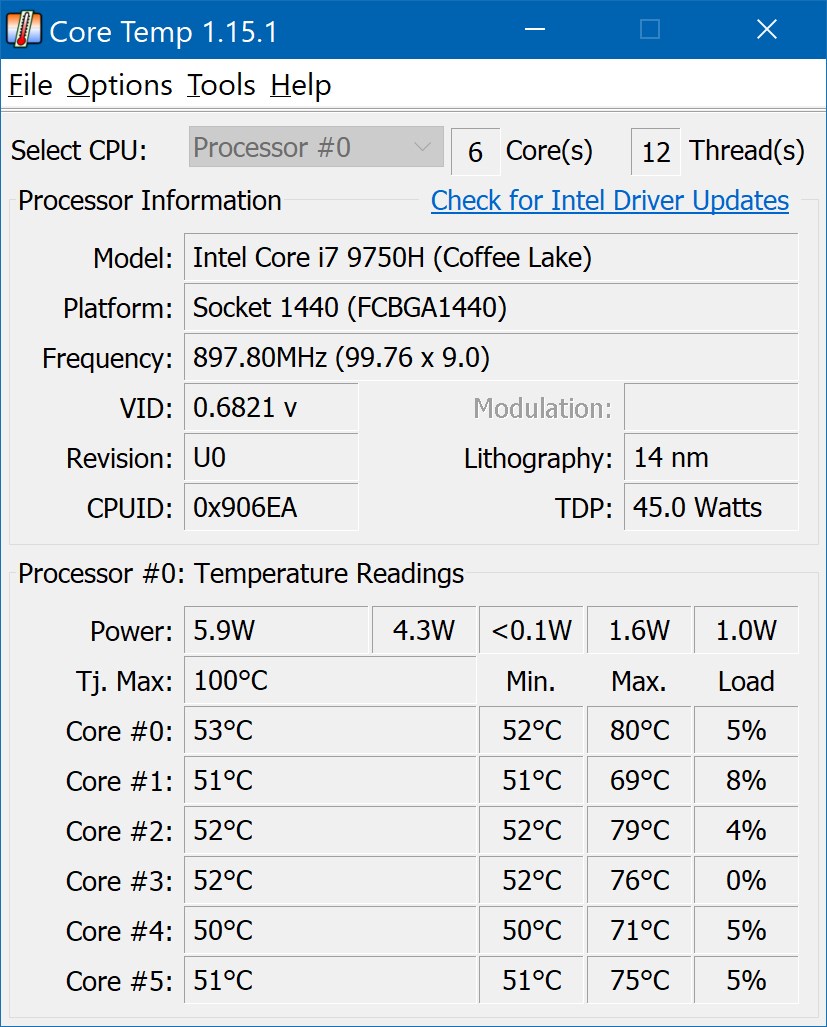The width and height of the screenshot is (827, 1027).
Task: Click the Platform field Socket 1440
Action: (491, 307)
